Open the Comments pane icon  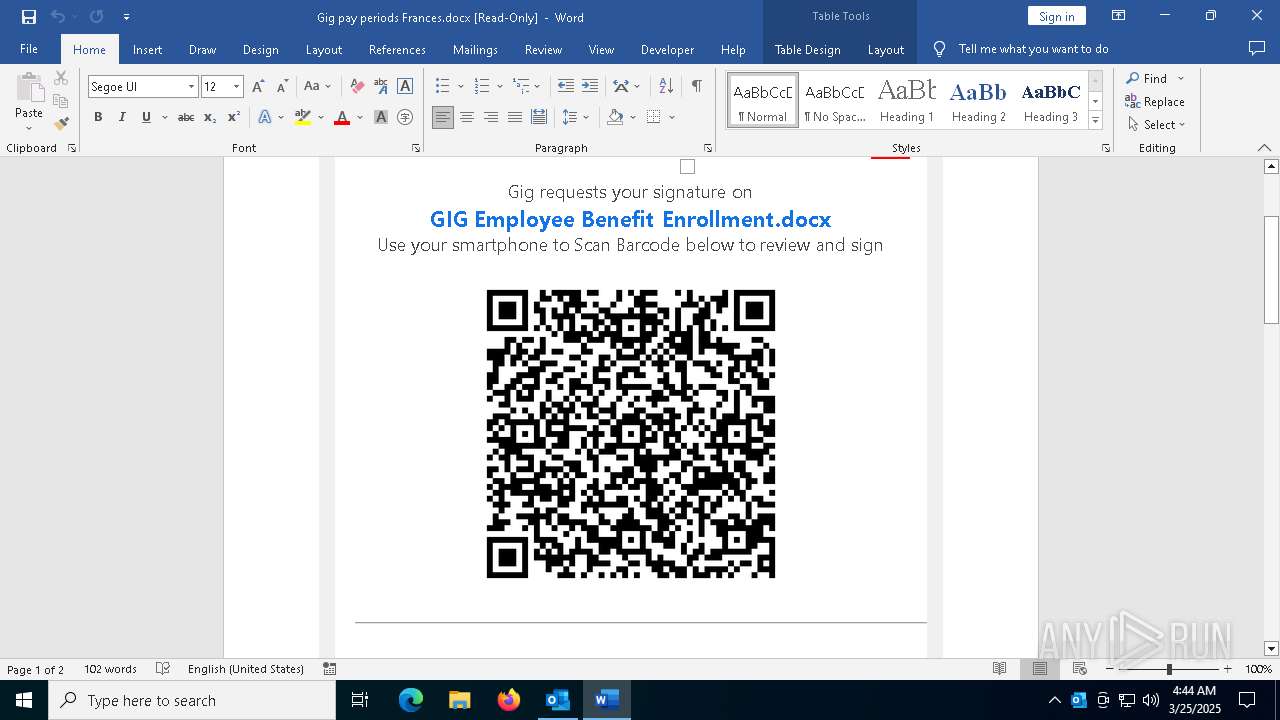coord(1257,48)
